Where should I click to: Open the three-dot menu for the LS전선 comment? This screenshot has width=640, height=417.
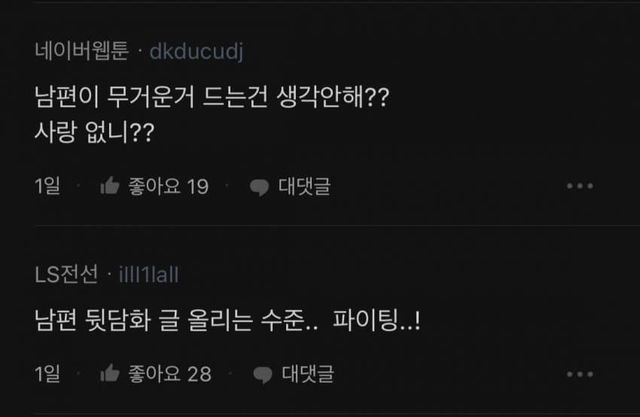[580, 374]
